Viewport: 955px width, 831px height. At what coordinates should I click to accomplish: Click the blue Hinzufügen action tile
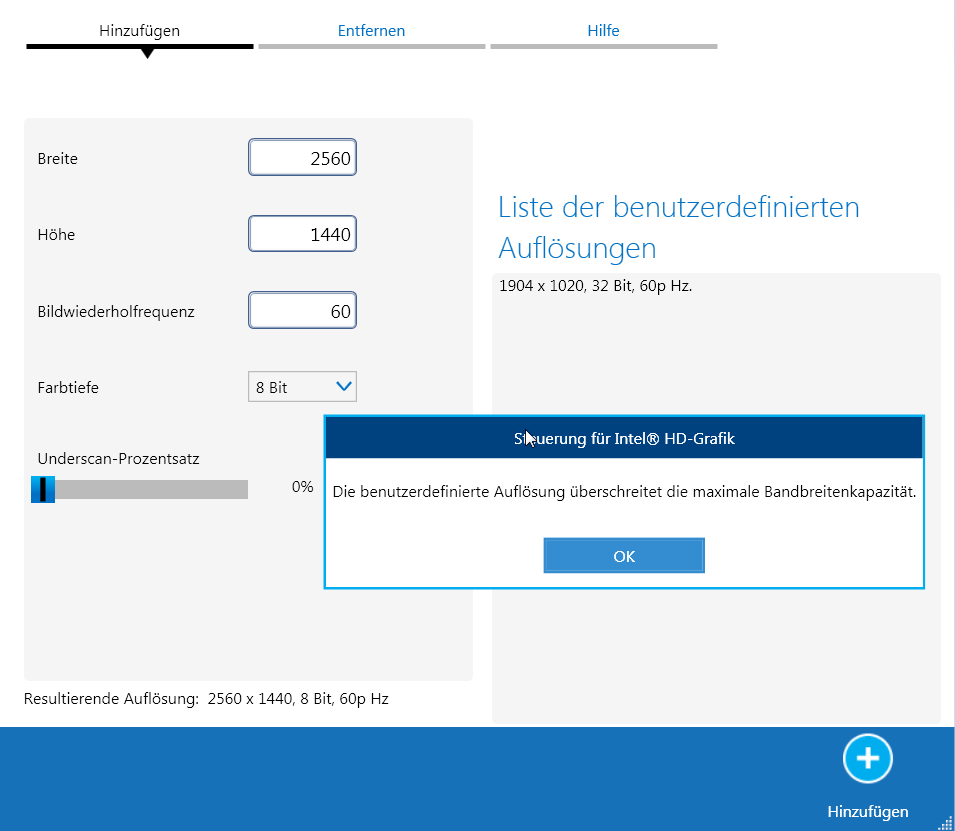(867, 780)
